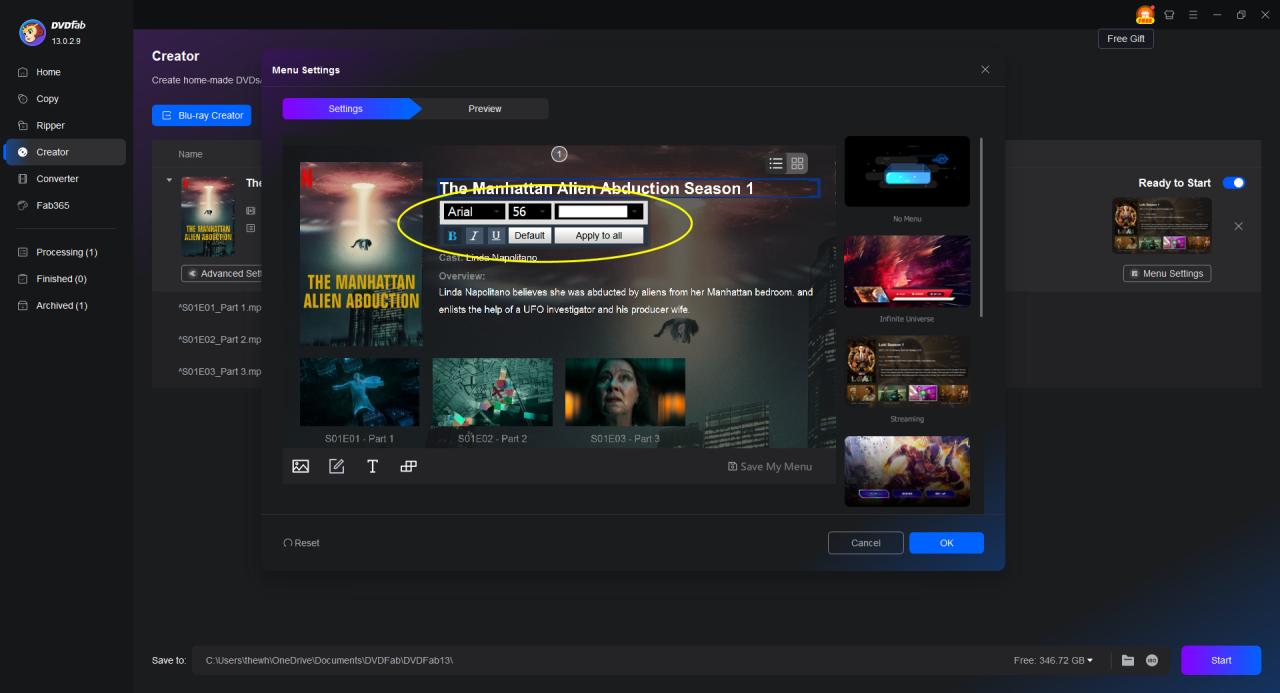Open the white text color dropdown
The width and height of the screenshot is (1280, 693).
tap(599, 212)
